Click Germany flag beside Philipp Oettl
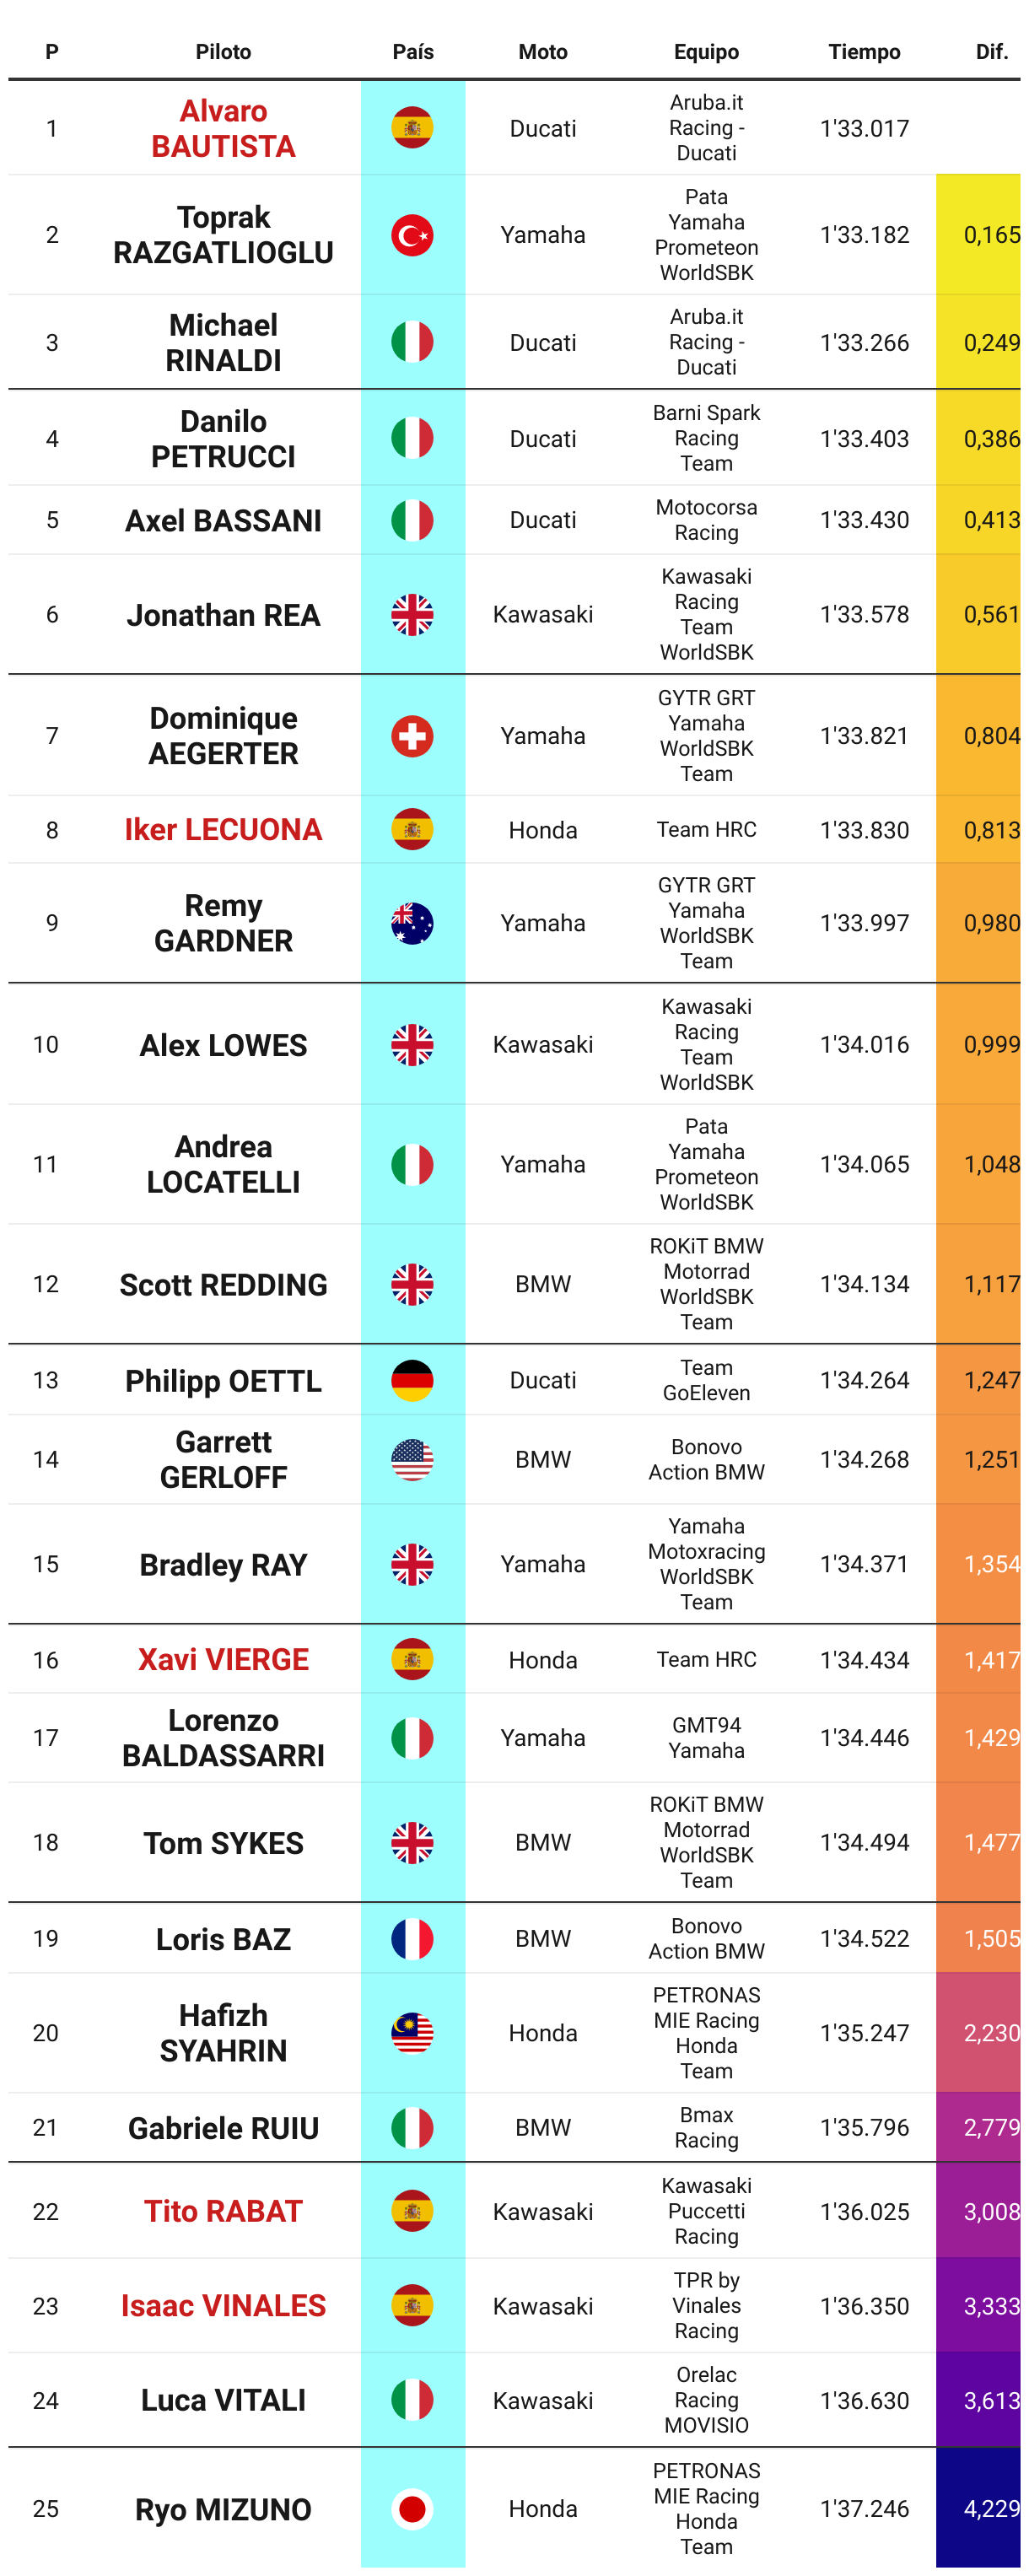 tap(412, 1380)
